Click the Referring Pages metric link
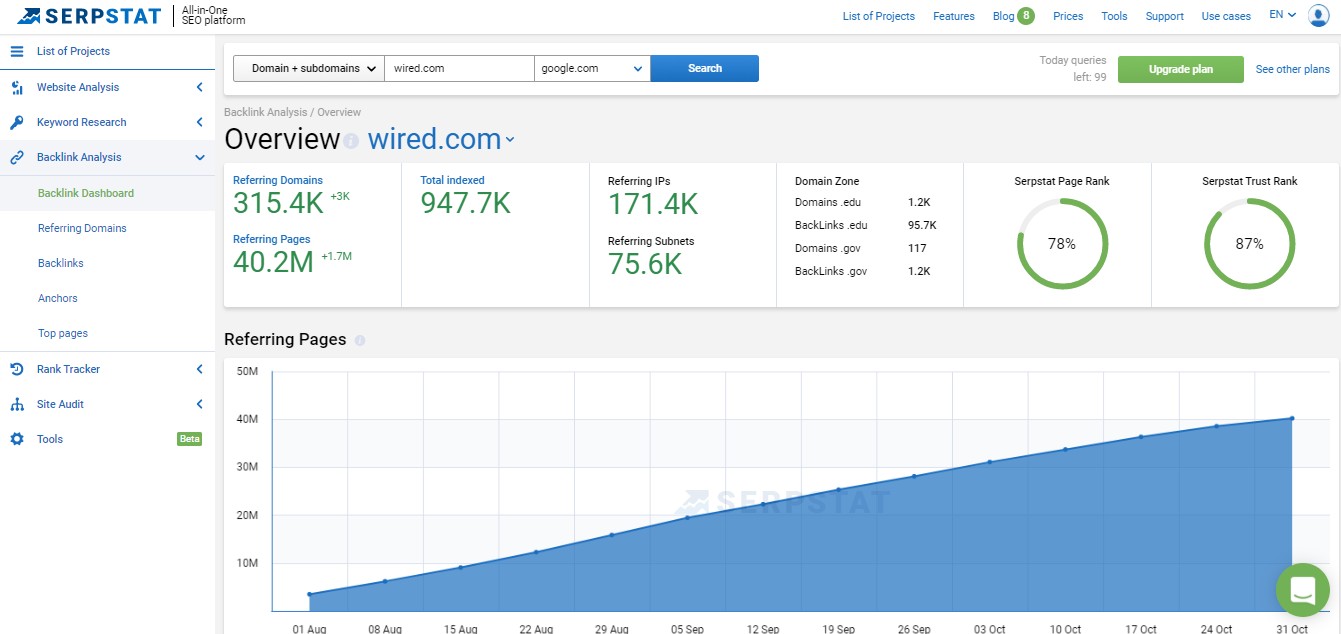The image size is (1341, 634). point(272,239)
